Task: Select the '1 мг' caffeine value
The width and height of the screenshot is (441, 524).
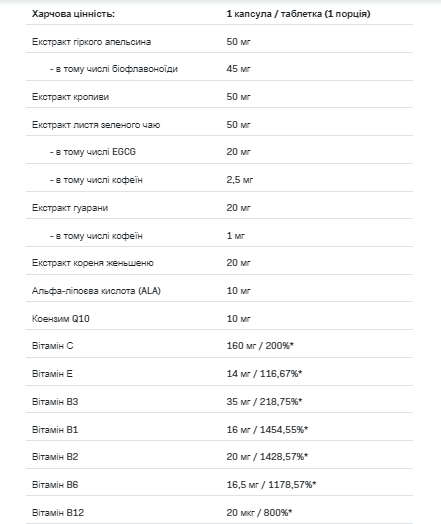Action: 236,236
